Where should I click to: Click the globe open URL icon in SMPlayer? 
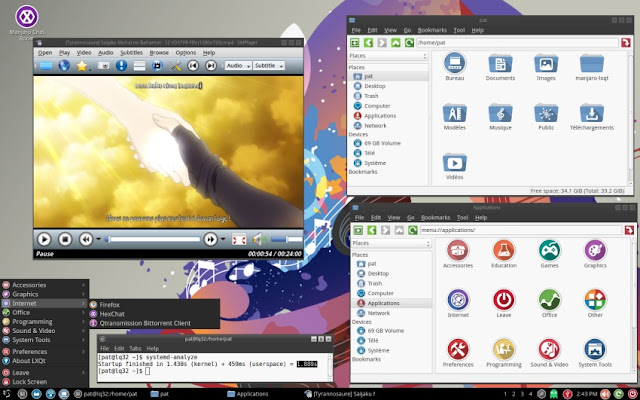[x=64, y=66]
